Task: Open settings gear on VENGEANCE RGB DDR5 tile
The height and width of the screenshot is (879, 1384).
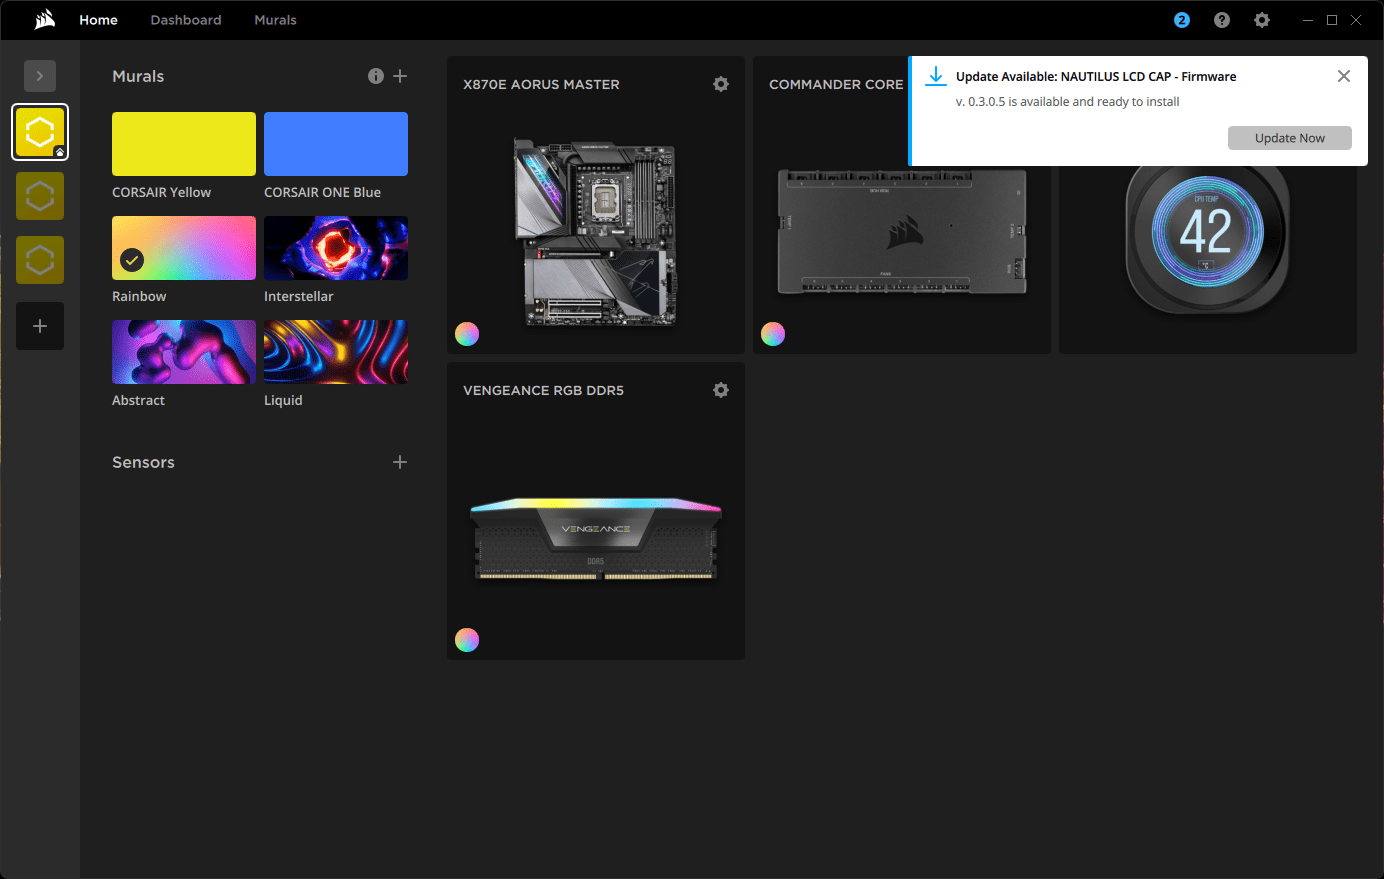Action: click(x=721, y=390)
